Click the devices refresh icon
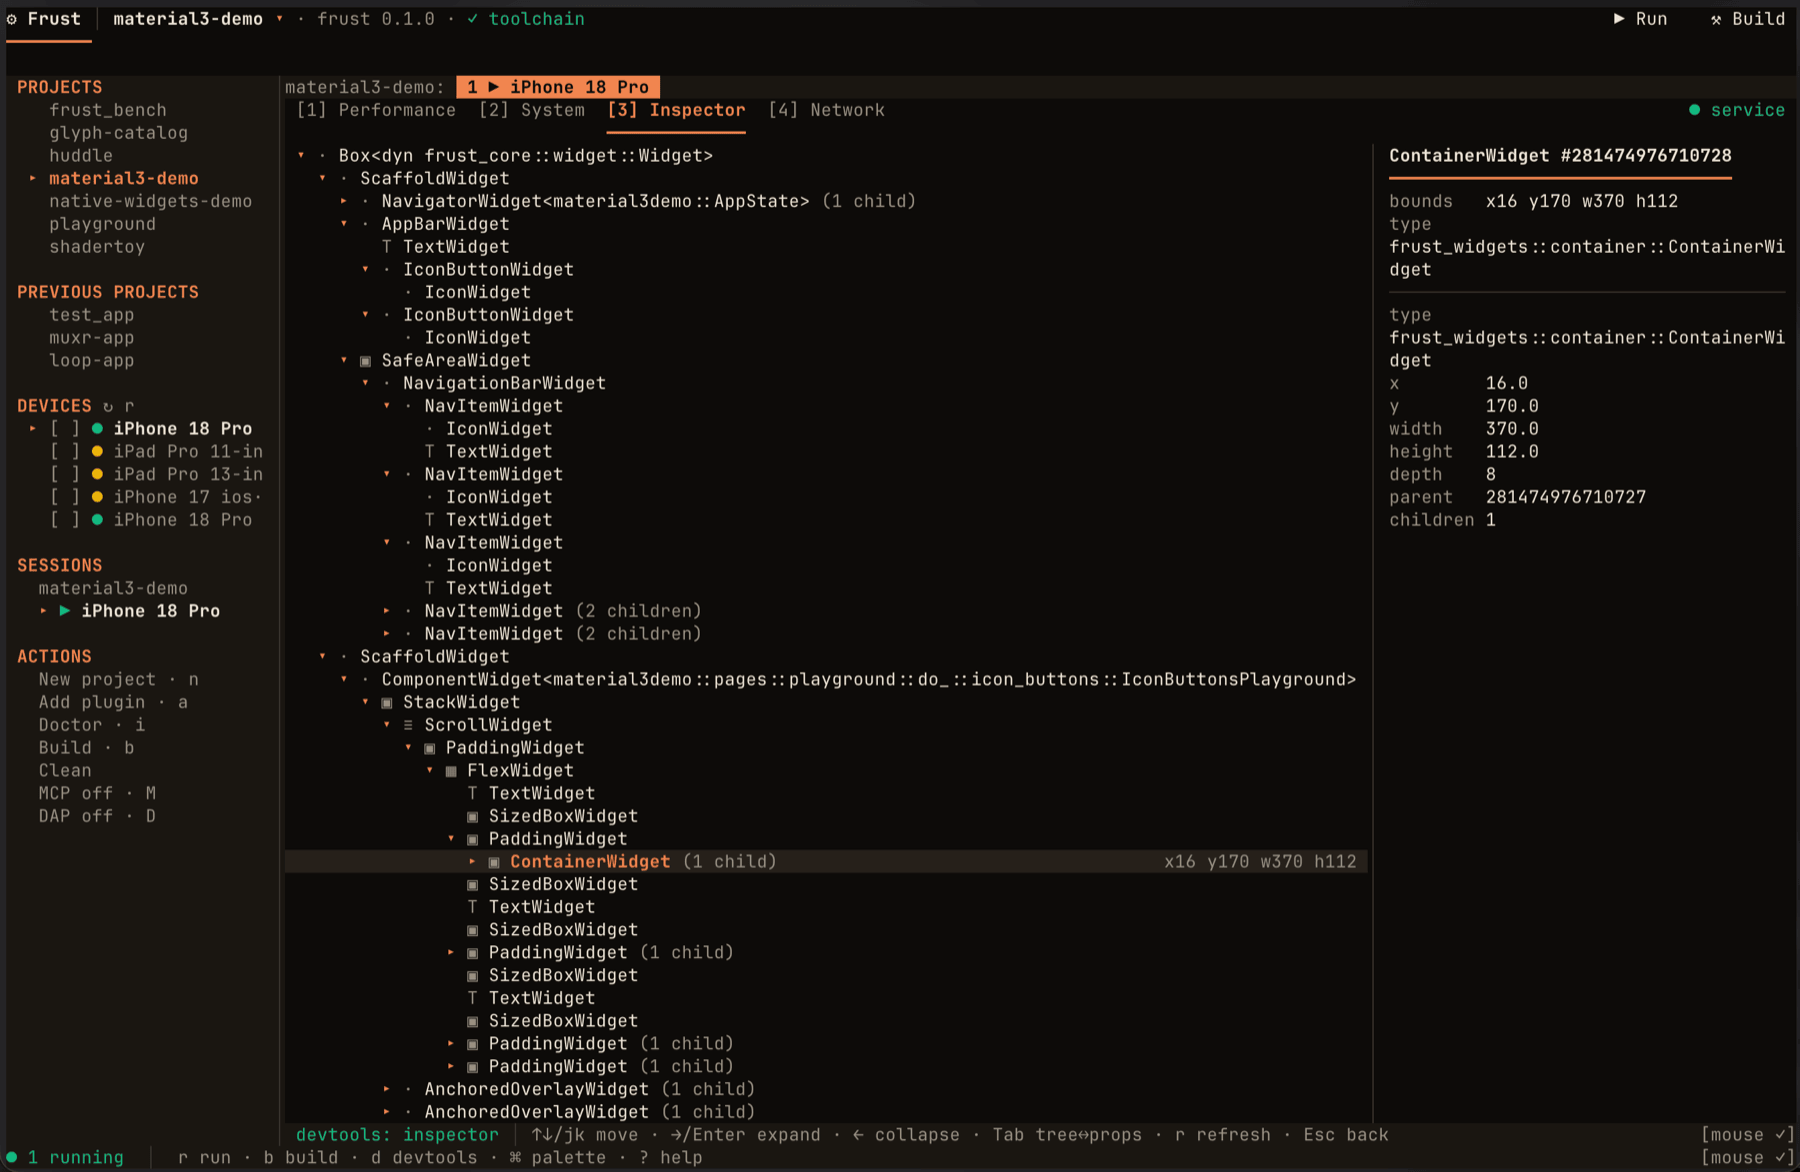1800x1172 pixels. 108,406
